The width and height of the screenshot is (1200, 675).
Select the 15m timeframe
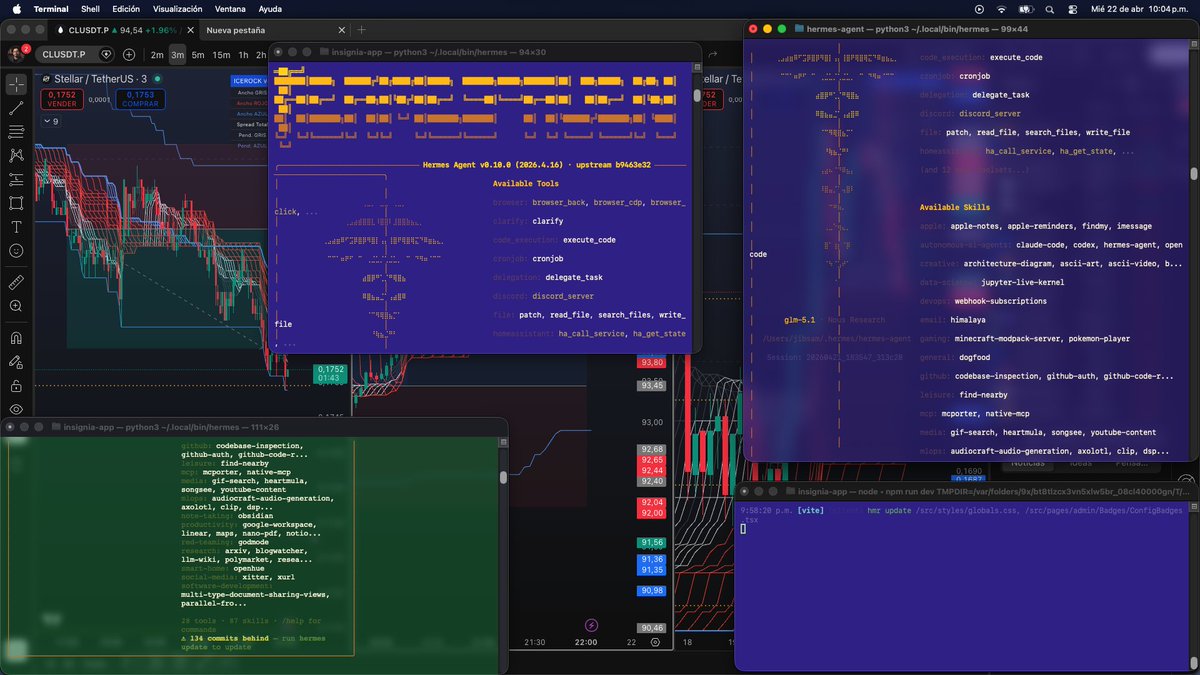click(x=221, y=55)
